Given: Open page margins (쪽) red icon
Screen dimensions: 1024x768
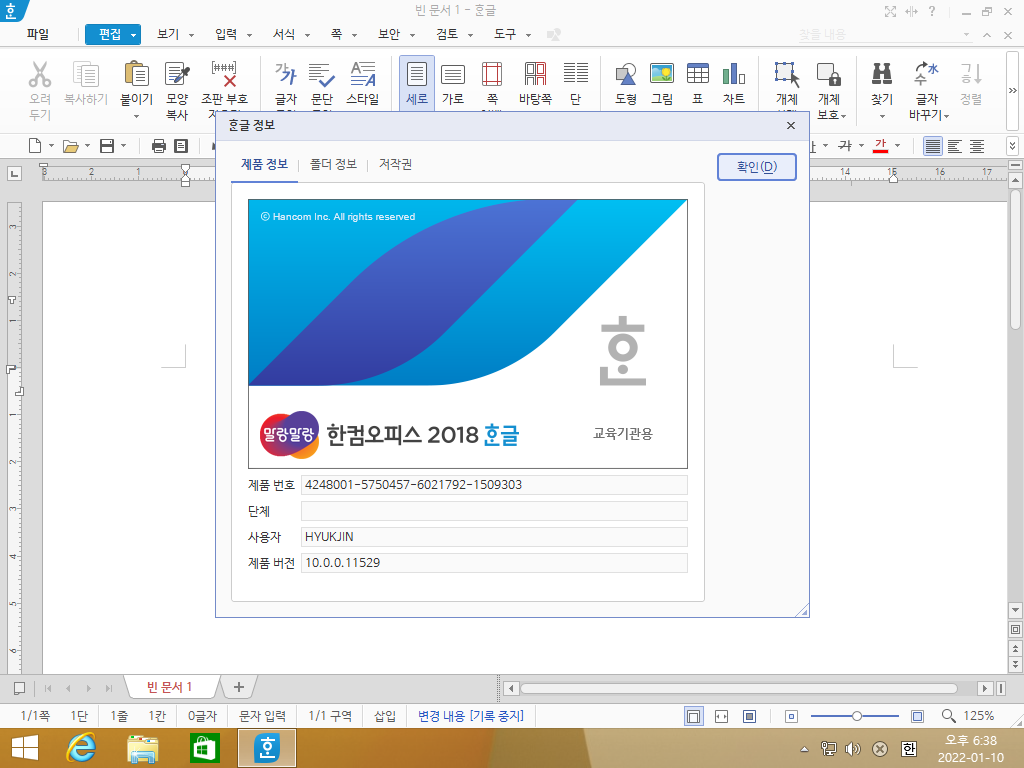Looking at the screenshot, I should (492, 74).
